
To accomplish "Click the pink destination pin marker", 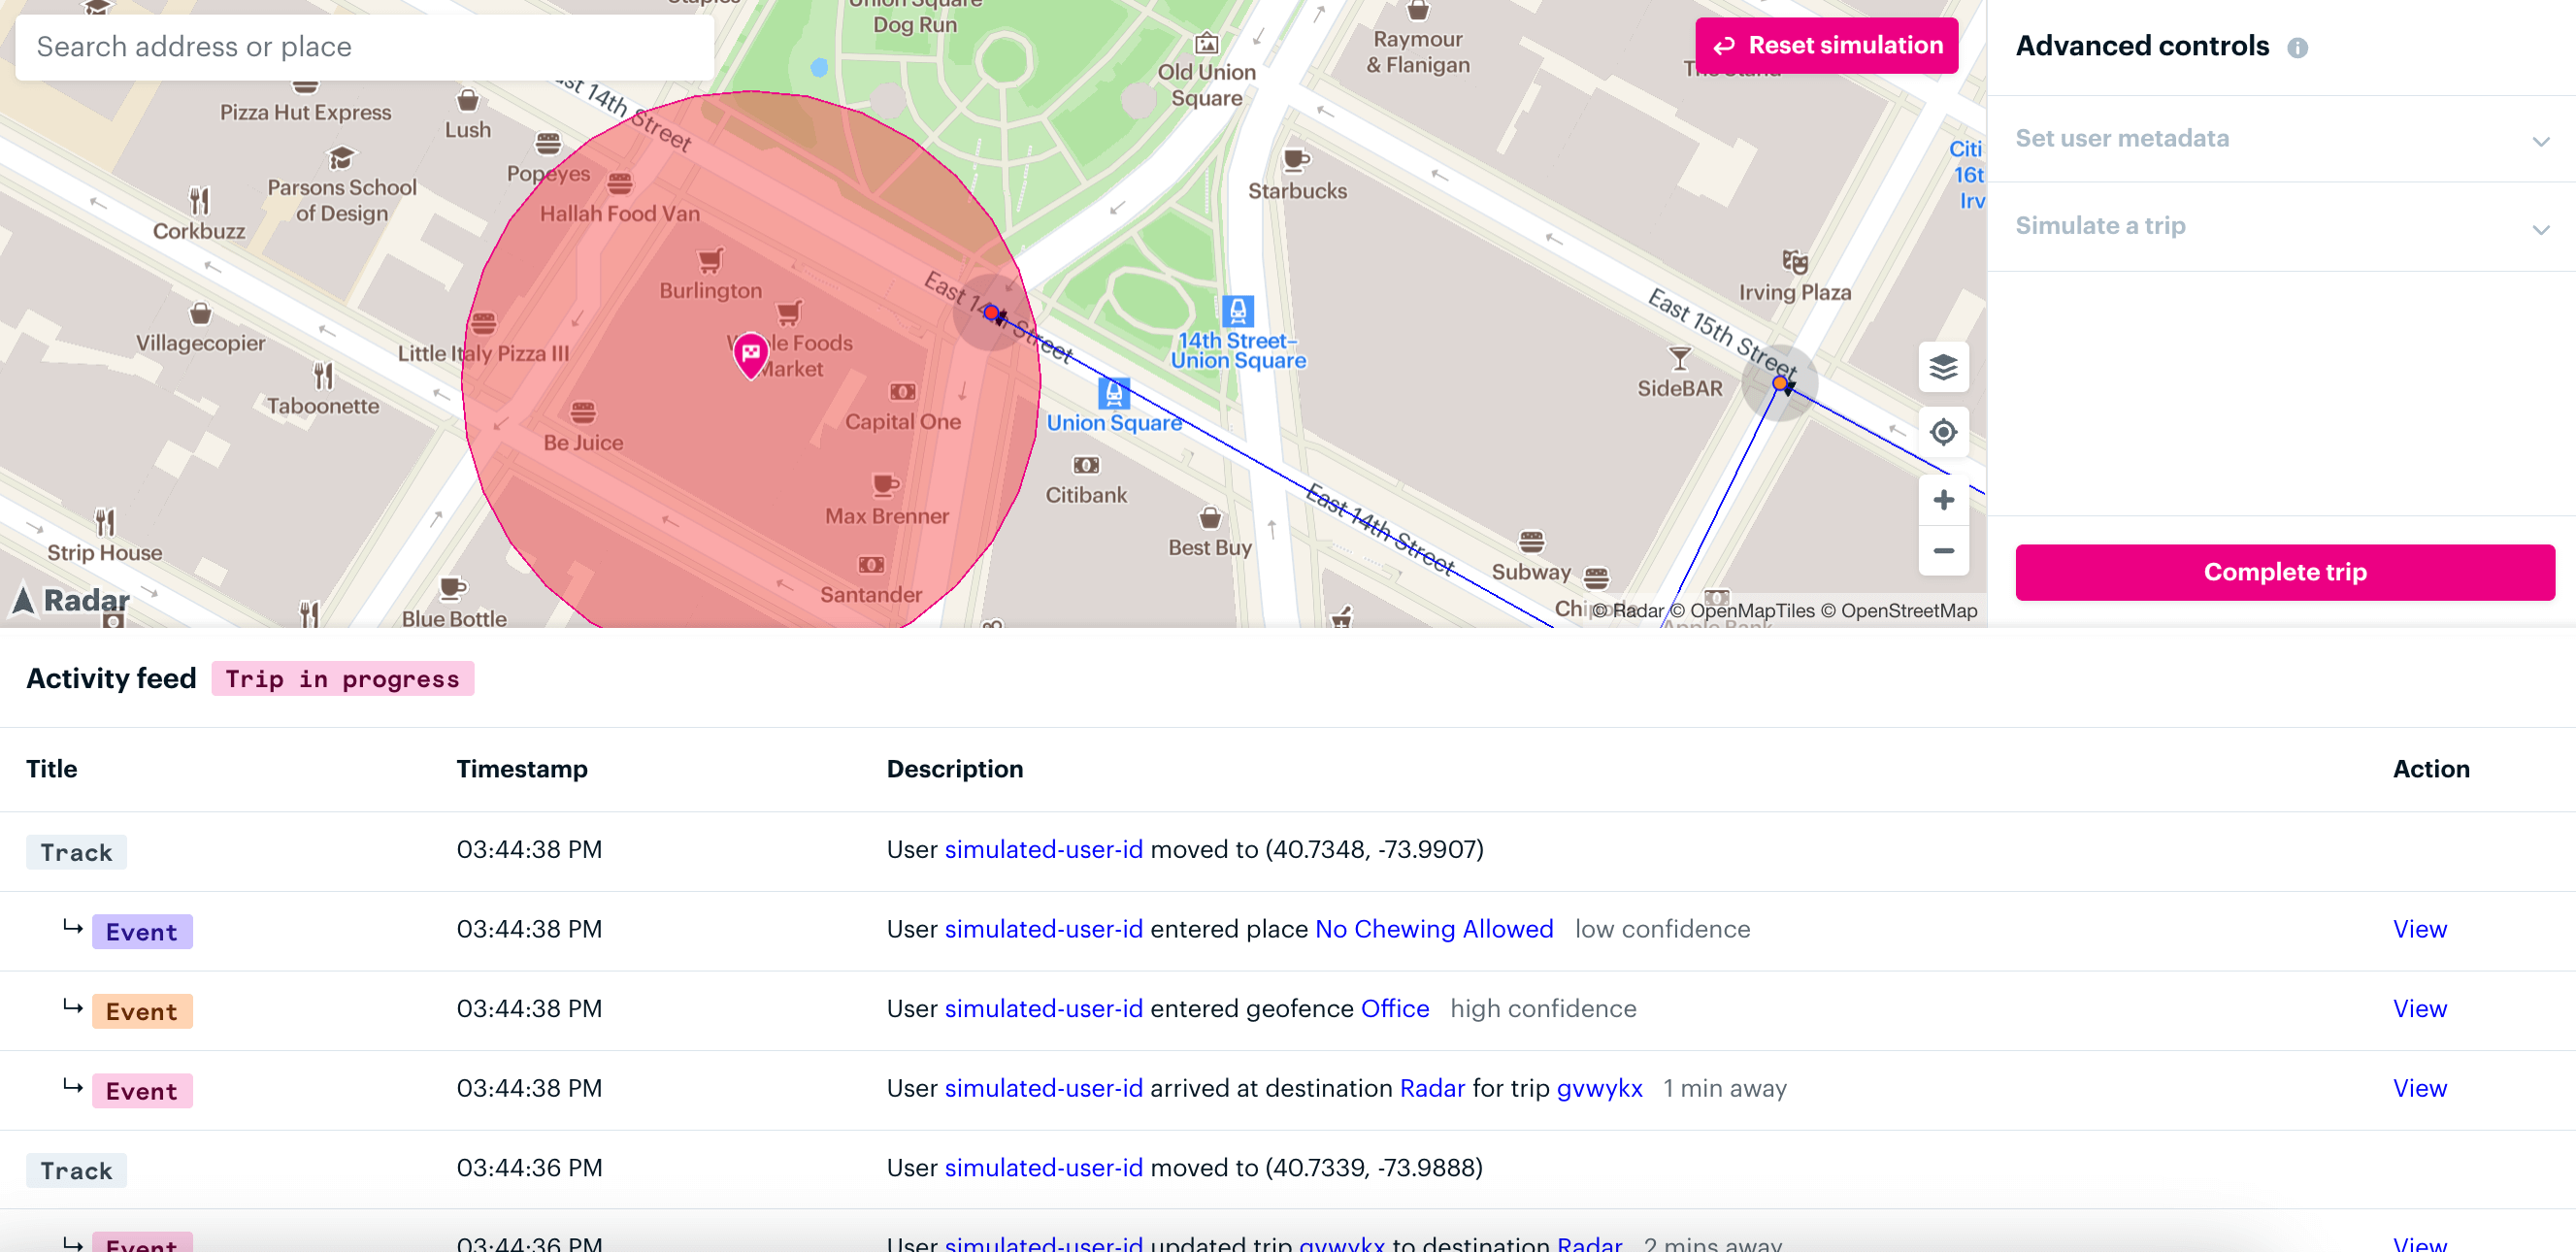I will [750, 354].
